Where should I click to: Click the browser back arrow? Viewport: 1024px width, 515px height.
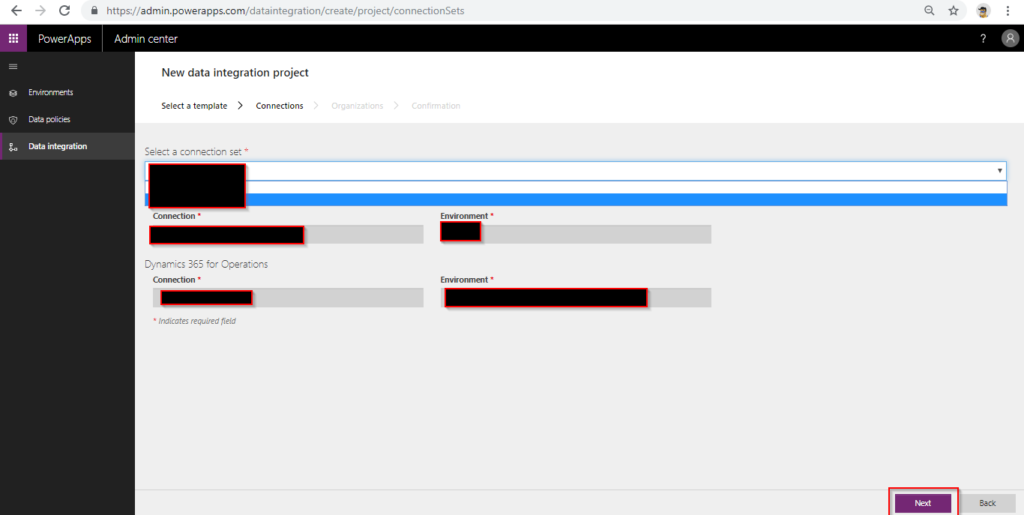[16, 11]
